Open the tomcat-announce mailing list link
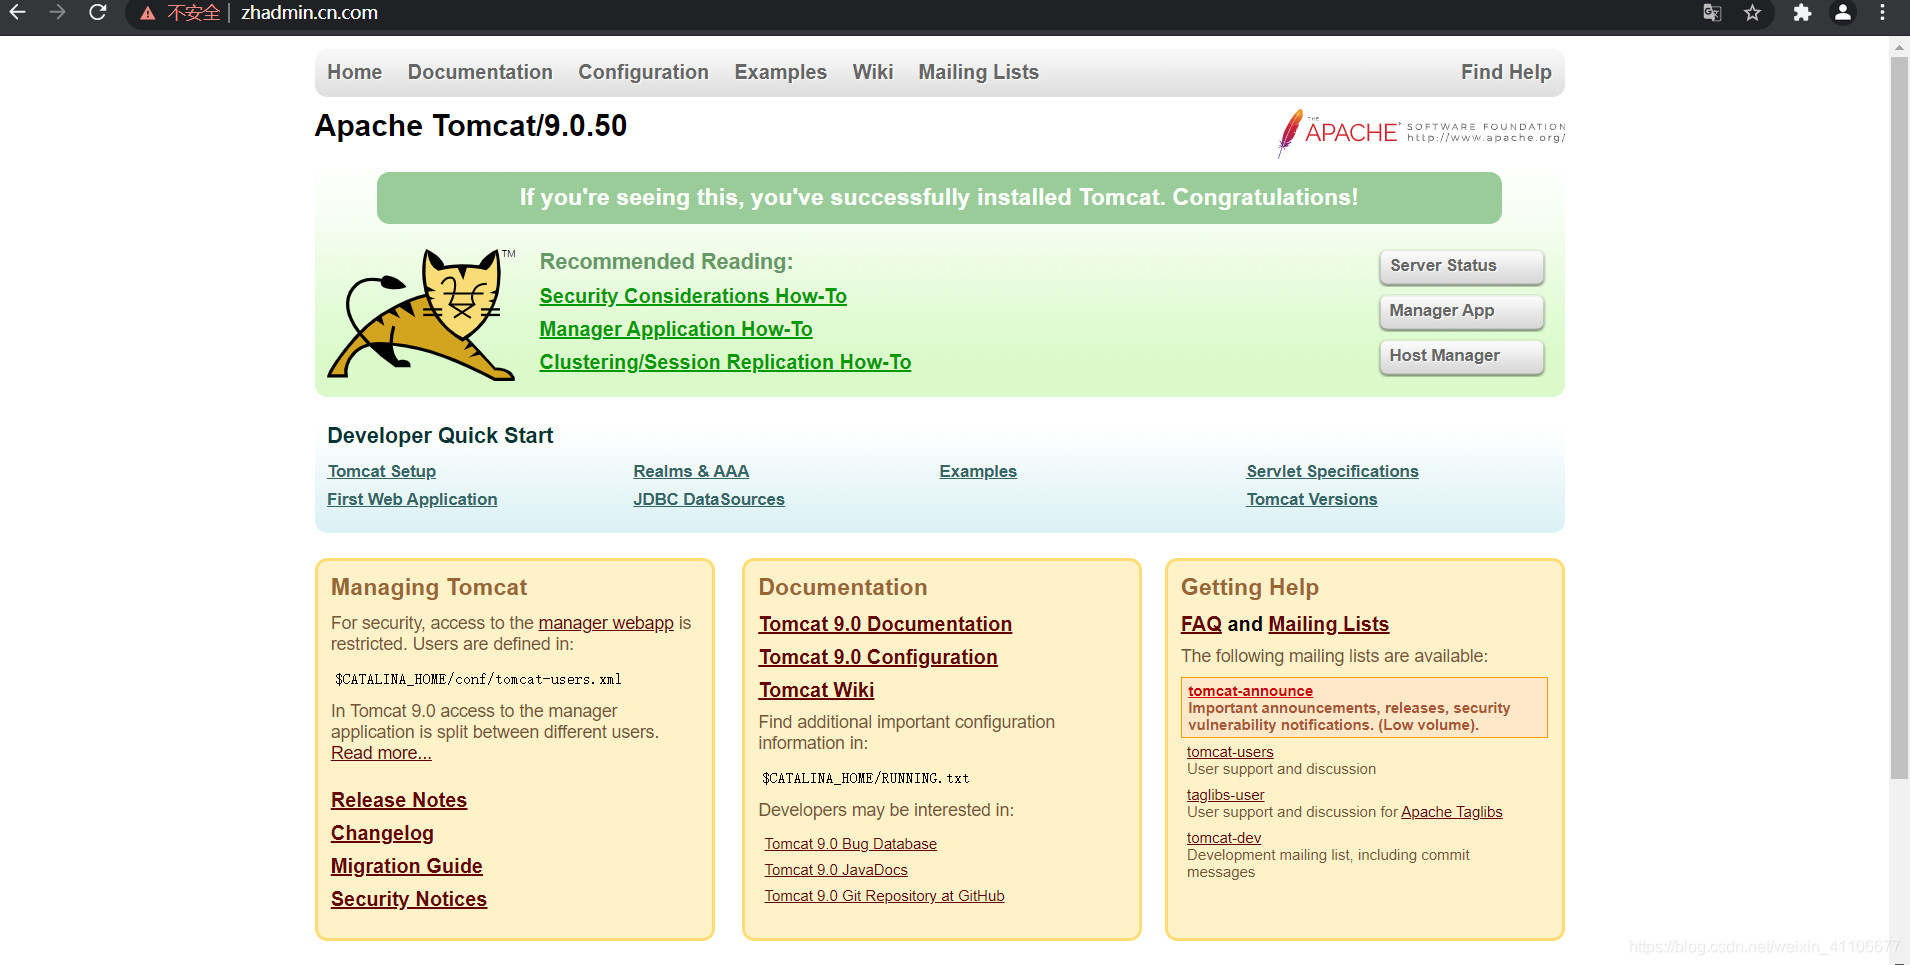 click(1250, 691)
